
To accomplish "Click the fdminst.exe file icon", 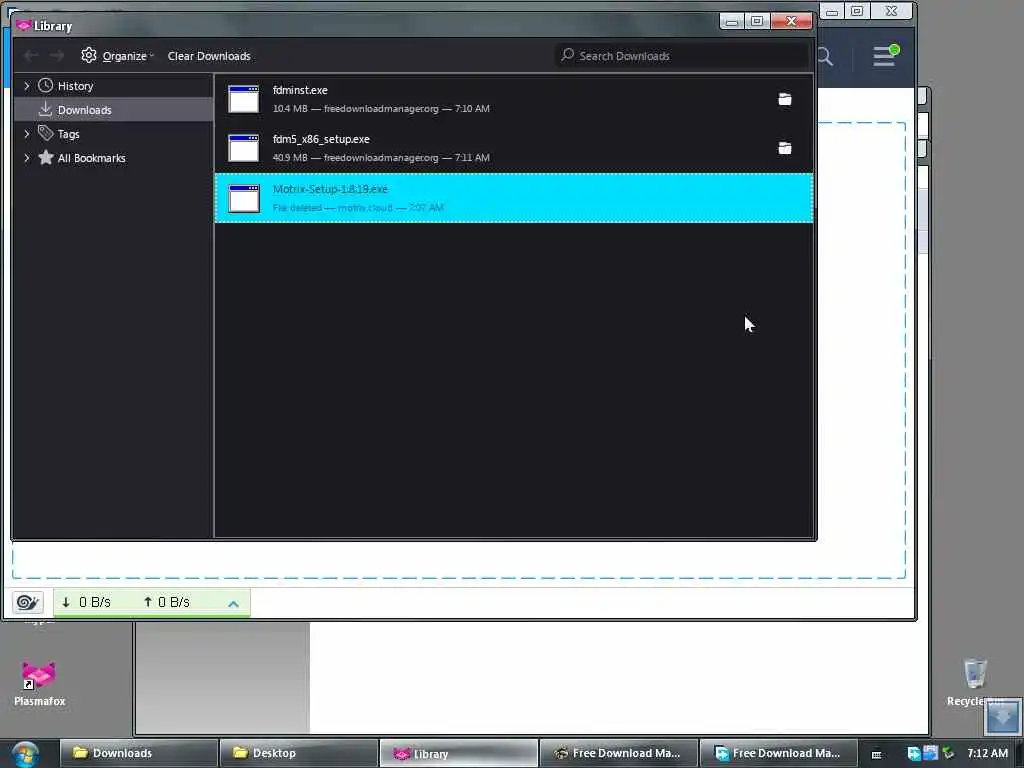I will click(244, 99).
